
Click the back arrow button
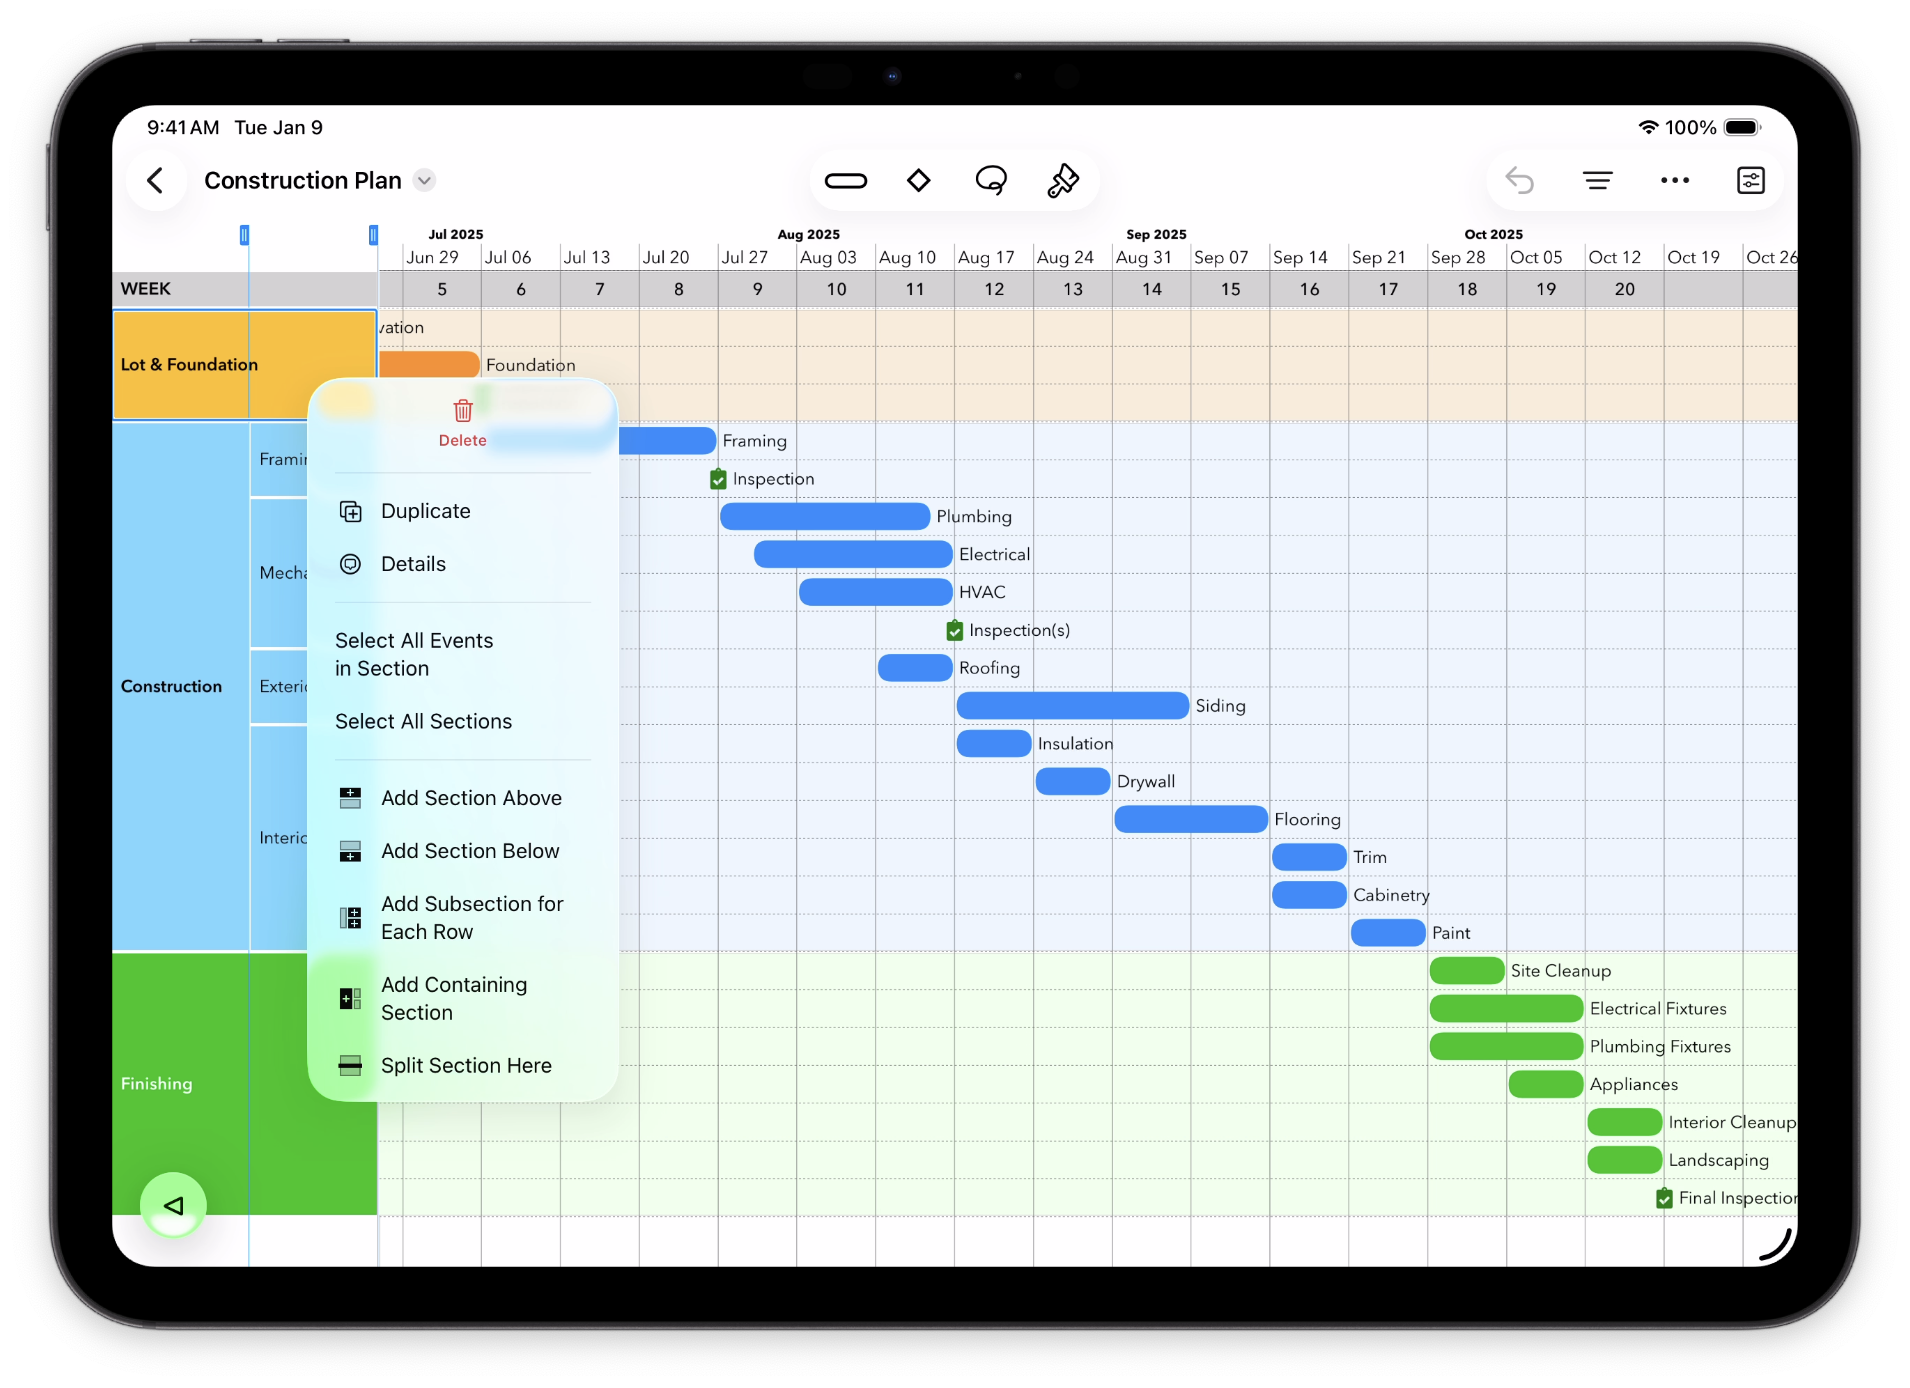tap(155, 181)
